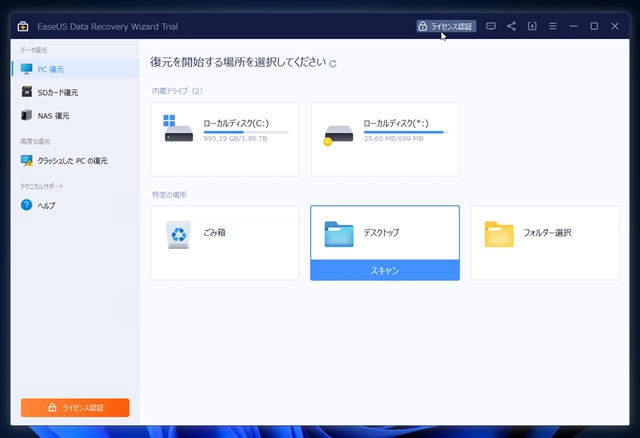Image resolution: width=640 pixels, height=438 pixels.
Task: Click the yellow フォルダー選択 folder icon
Action: 499,234
